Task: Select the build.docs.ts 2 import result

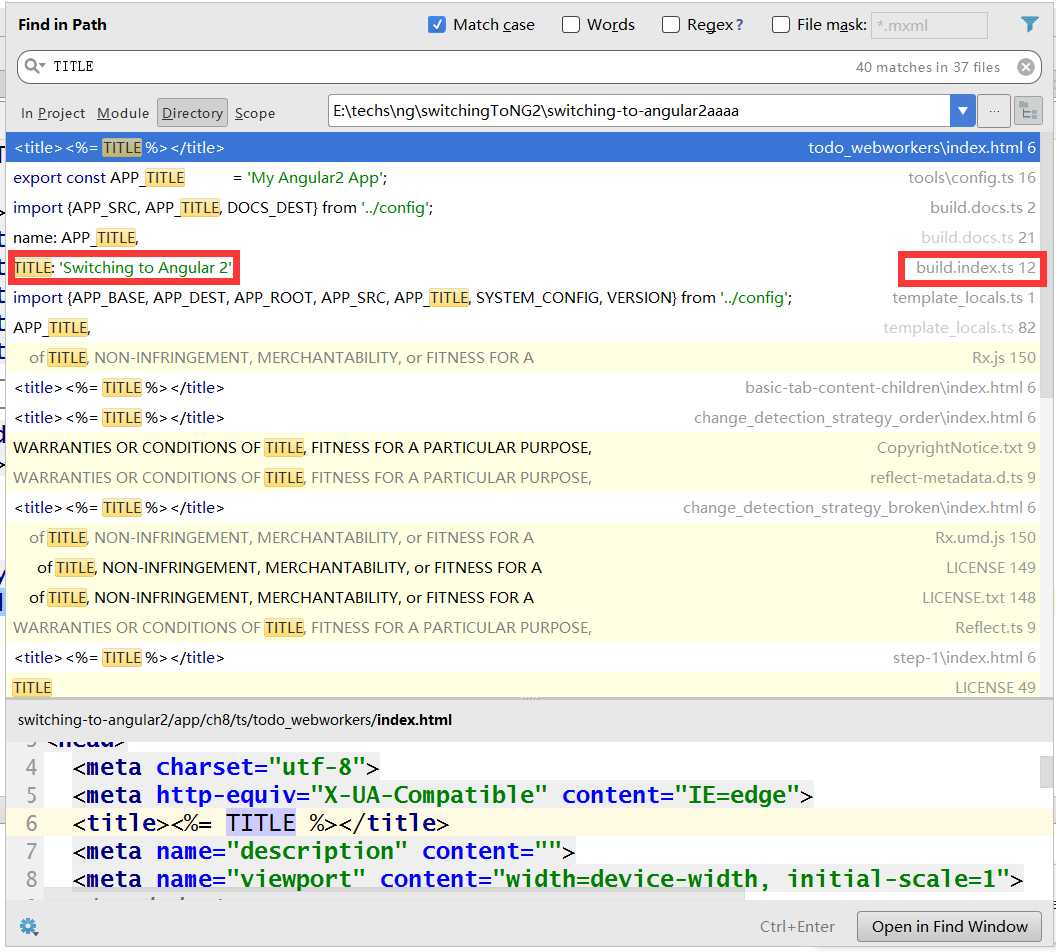Action: [523, 207]
